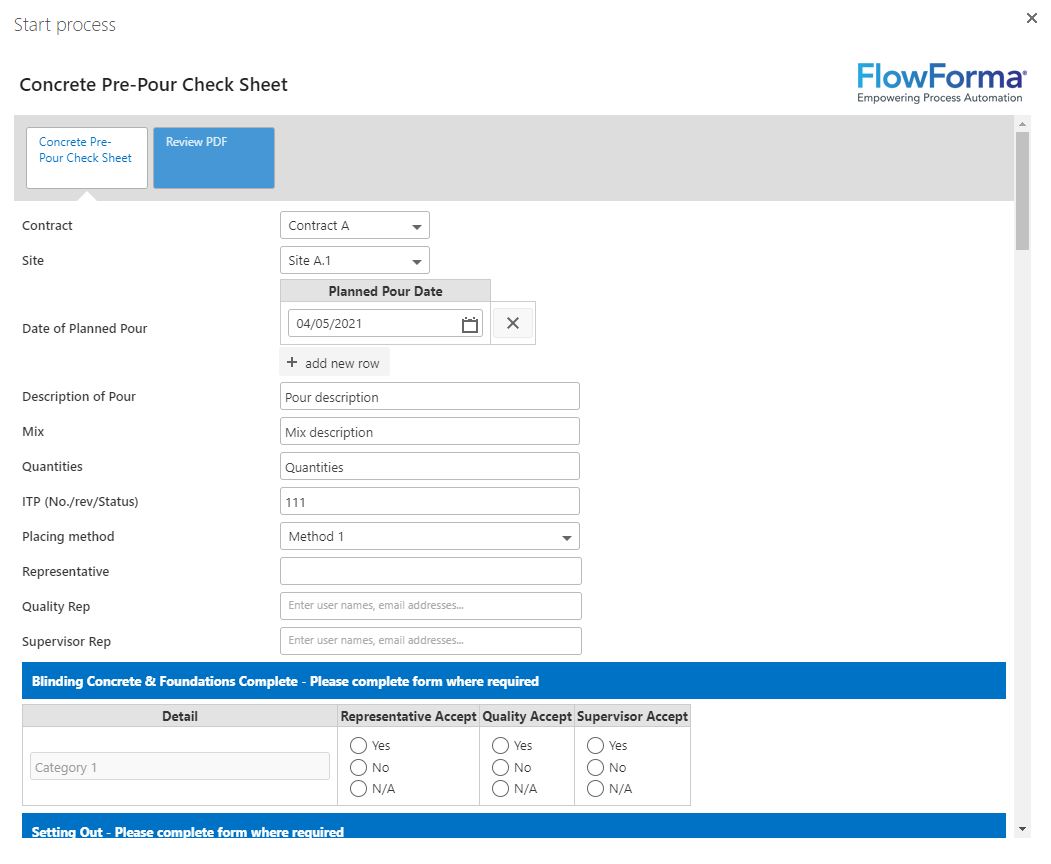This screenshot has width=1051, height=864.
Task: Click the Date of Planned Pour label
Action: [x=84, y=328]
